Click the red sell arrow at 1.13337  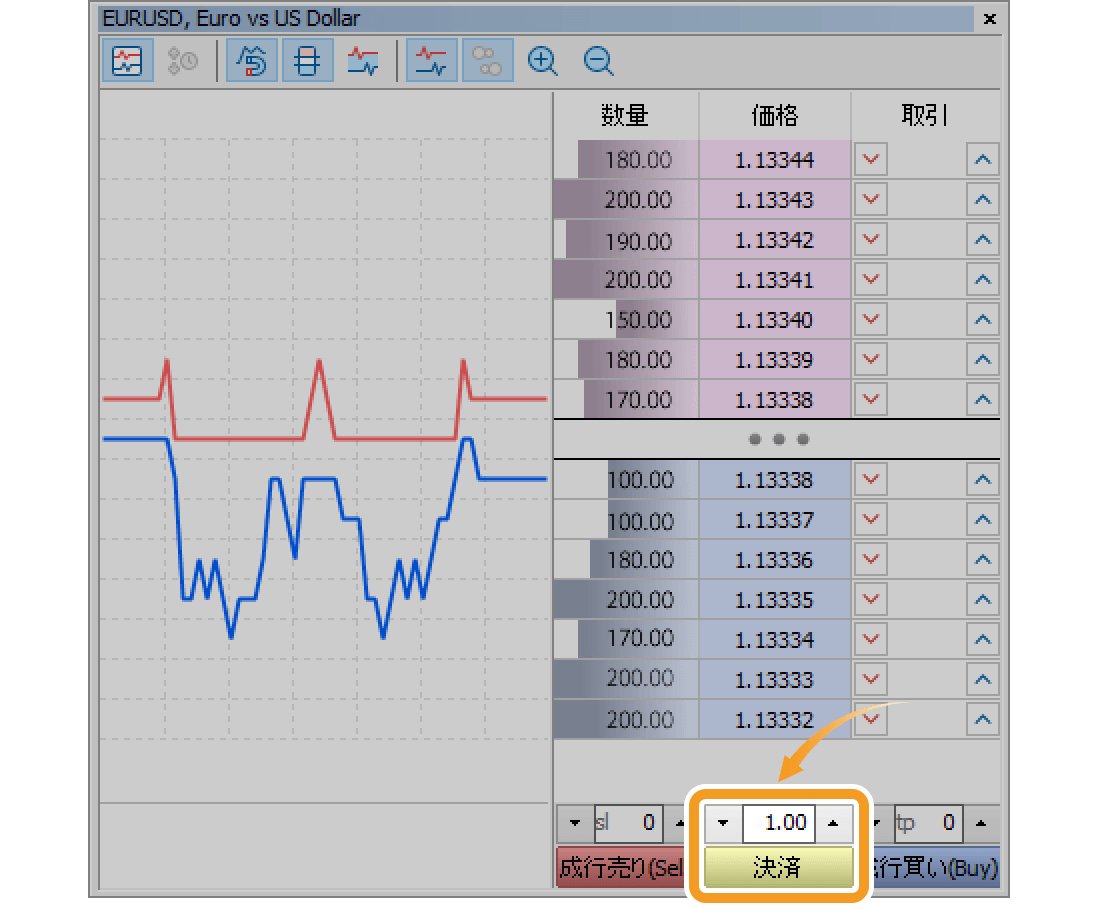(x=871, y=520)
